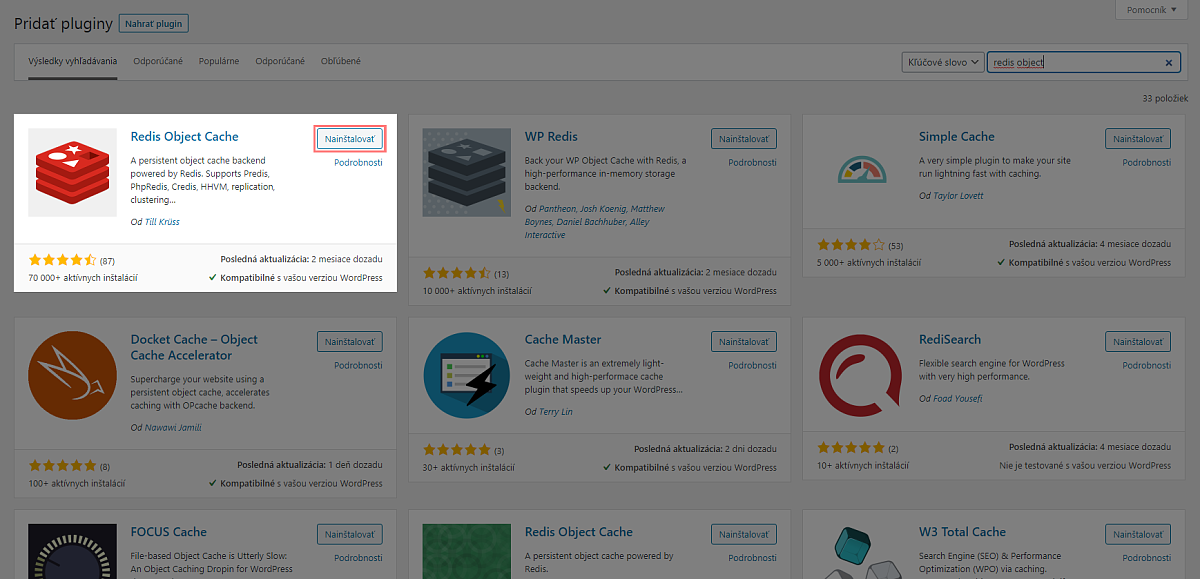Screen dimensions: 1200x579
Task: Click the W3 Total Cache cube icon
Action: click(x=861, y=551)
